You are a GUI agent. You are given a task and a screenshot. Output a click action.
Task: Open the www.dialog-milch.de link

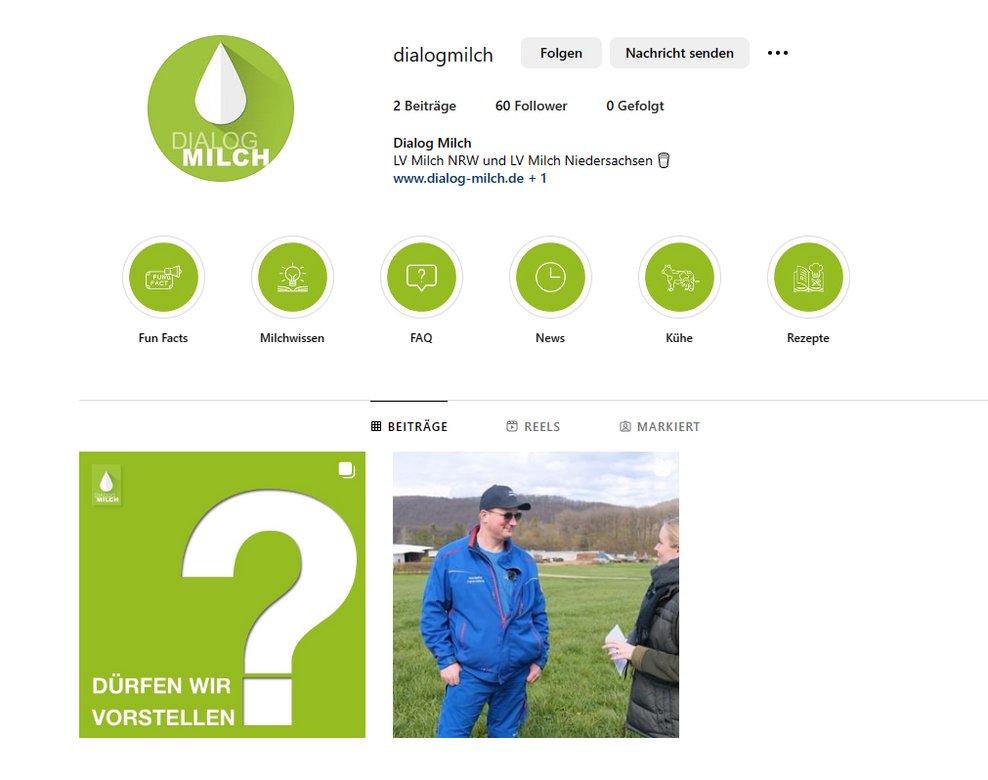458,178
